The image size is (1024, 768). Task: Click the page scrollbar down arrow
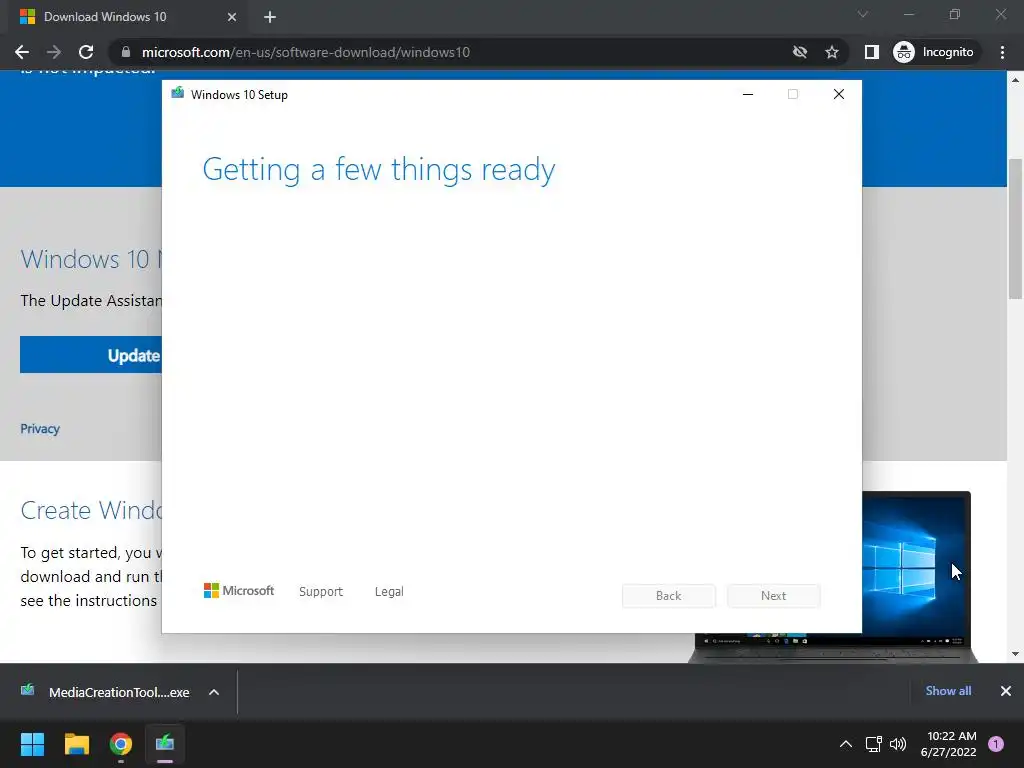point(1015,654)
